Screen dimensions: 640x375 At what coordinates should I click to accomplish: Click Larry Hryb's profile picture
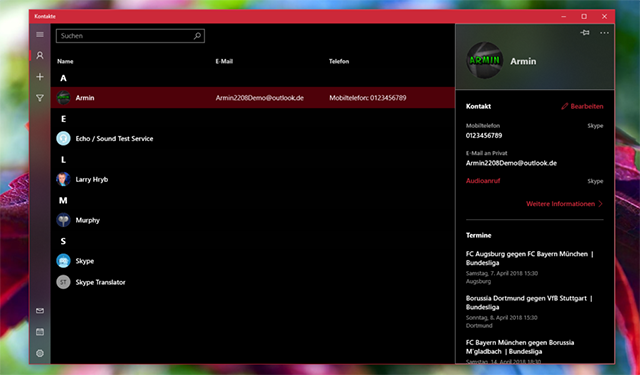coord(63,180)
